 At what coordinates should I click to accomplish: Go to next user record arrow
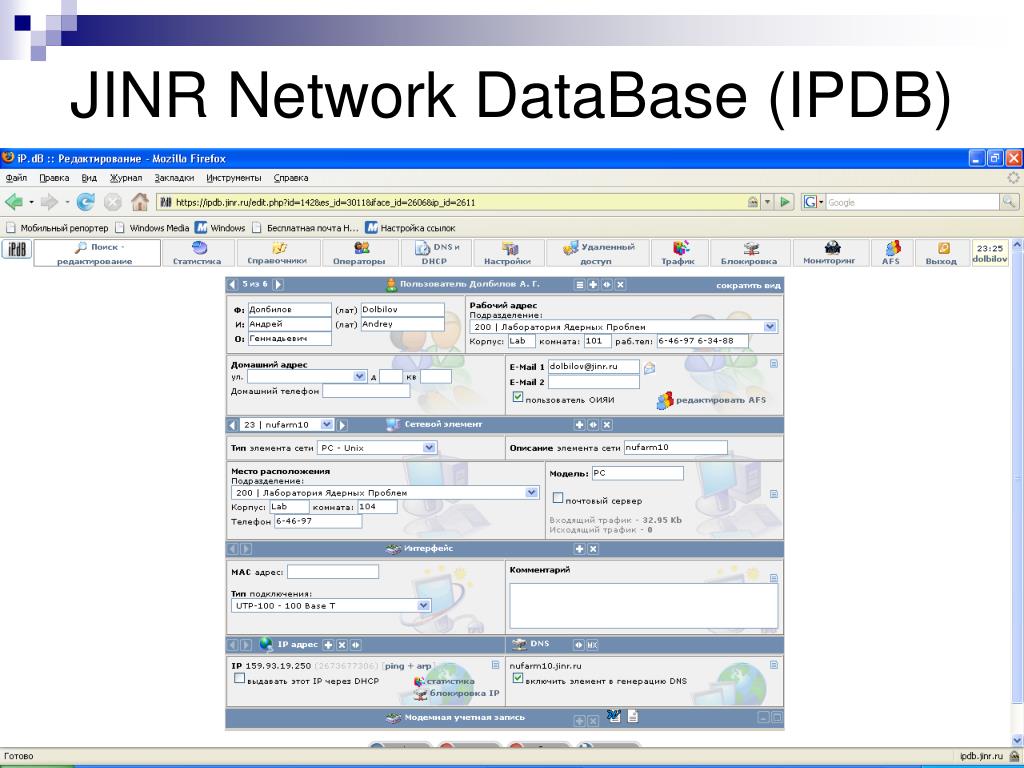(x=278, y=284)
